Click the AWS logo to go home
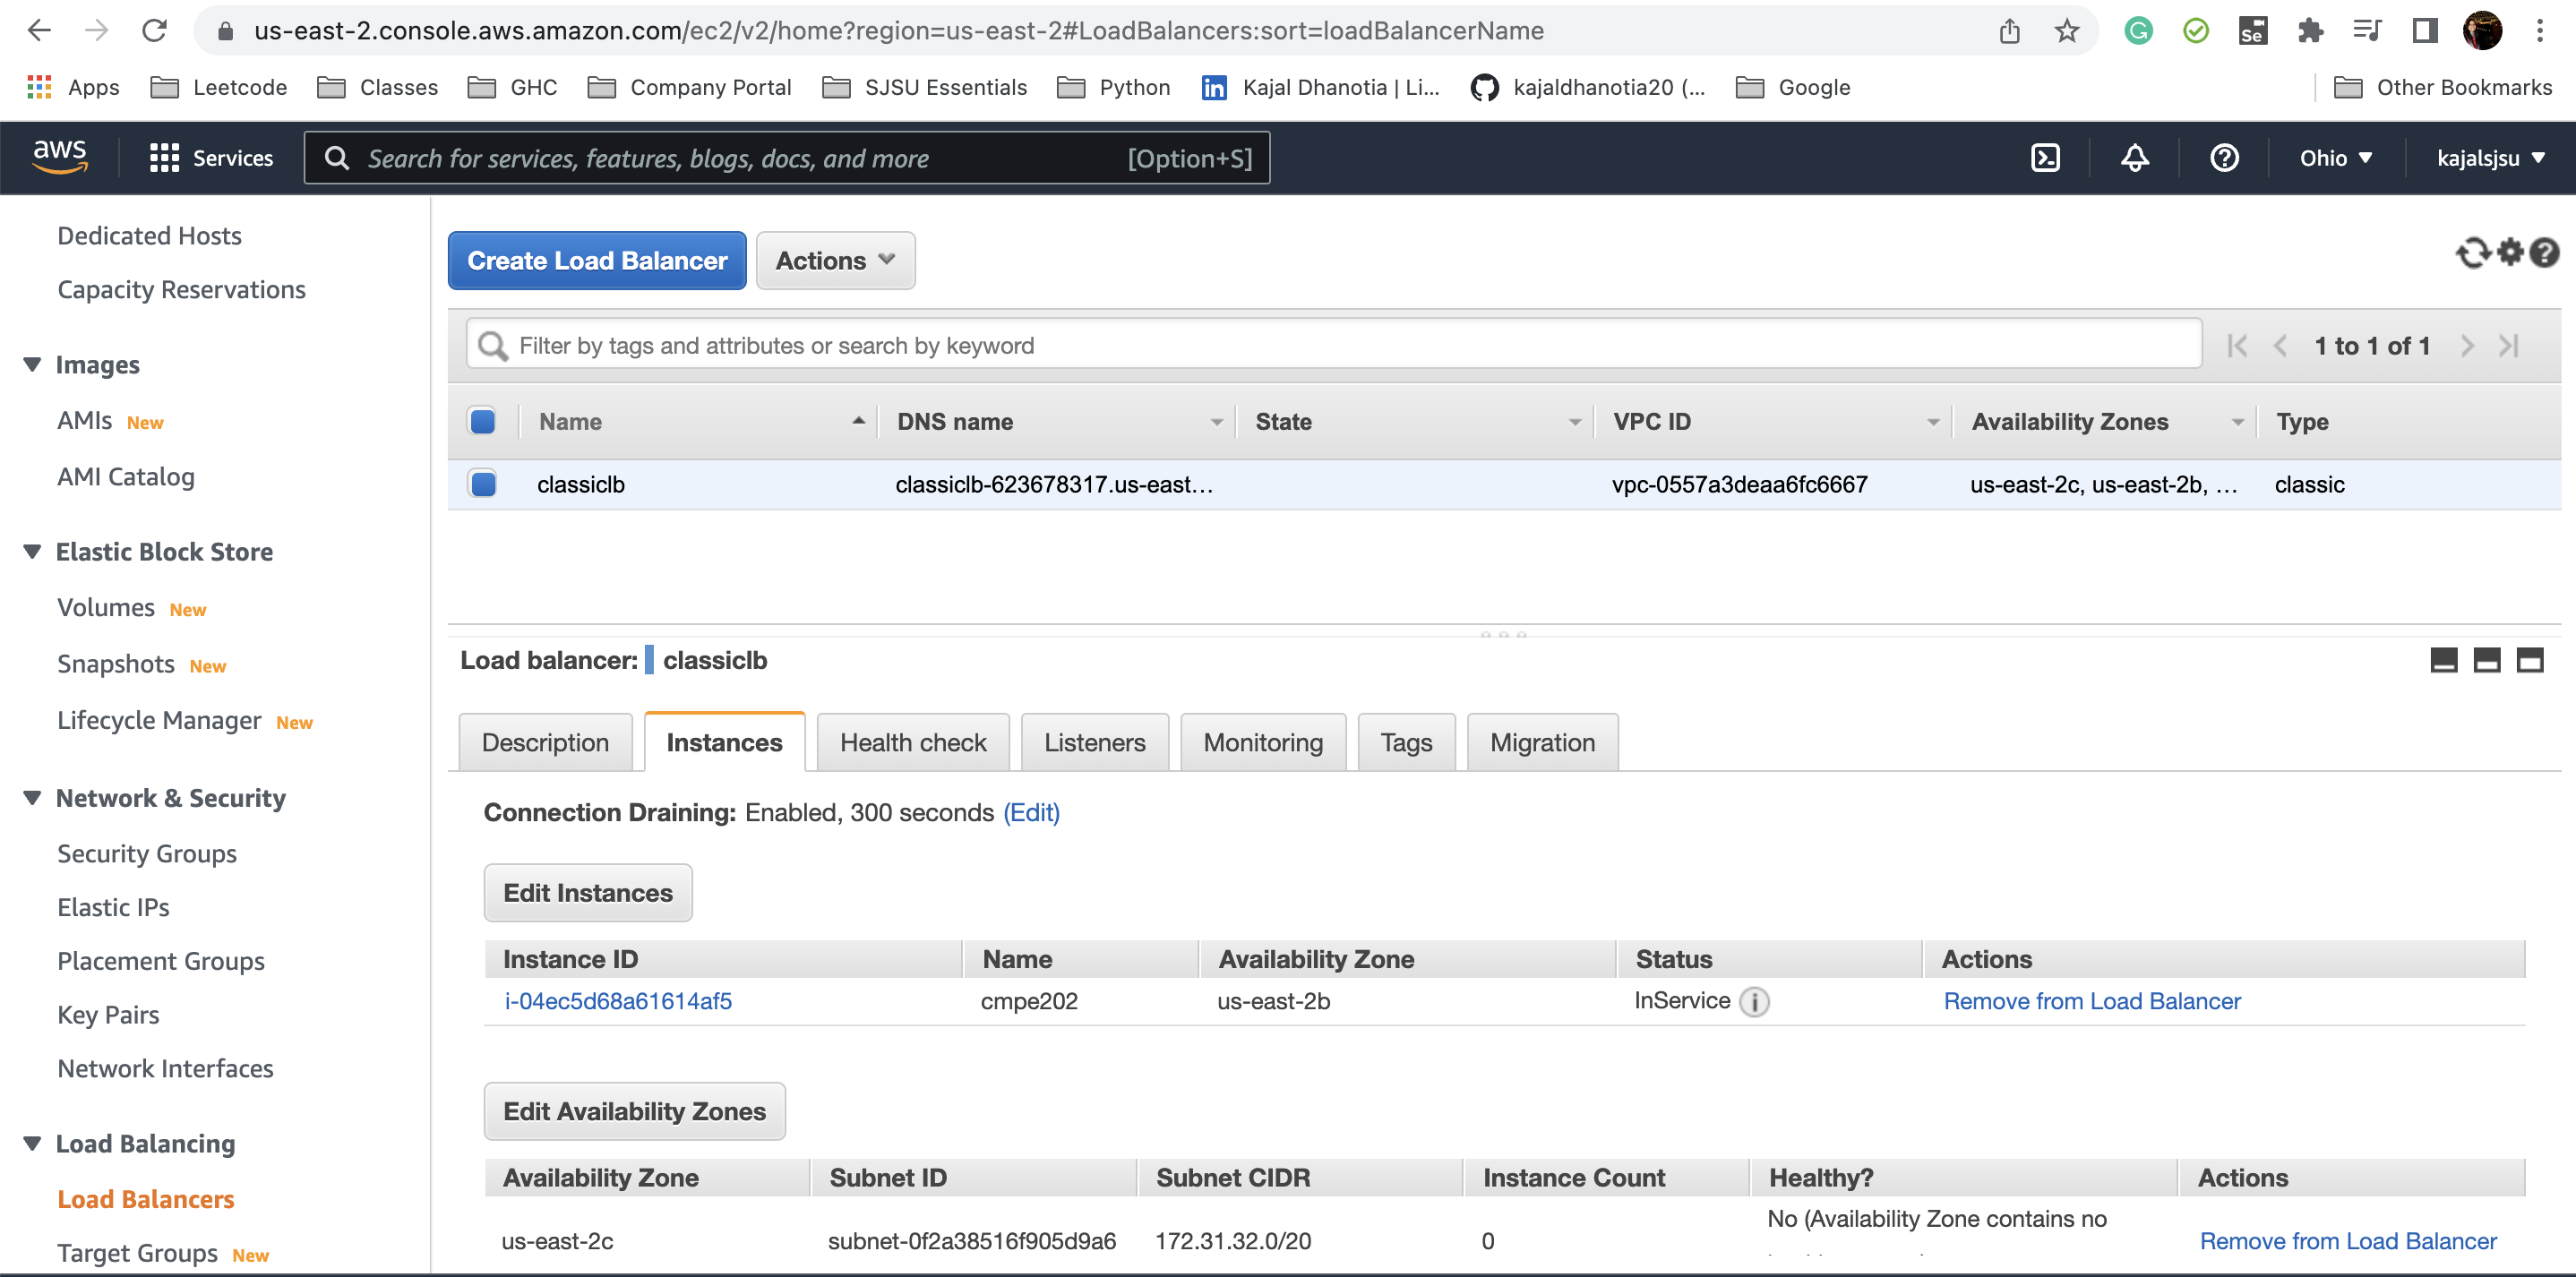2576x1277 pixels. (60, 155)
